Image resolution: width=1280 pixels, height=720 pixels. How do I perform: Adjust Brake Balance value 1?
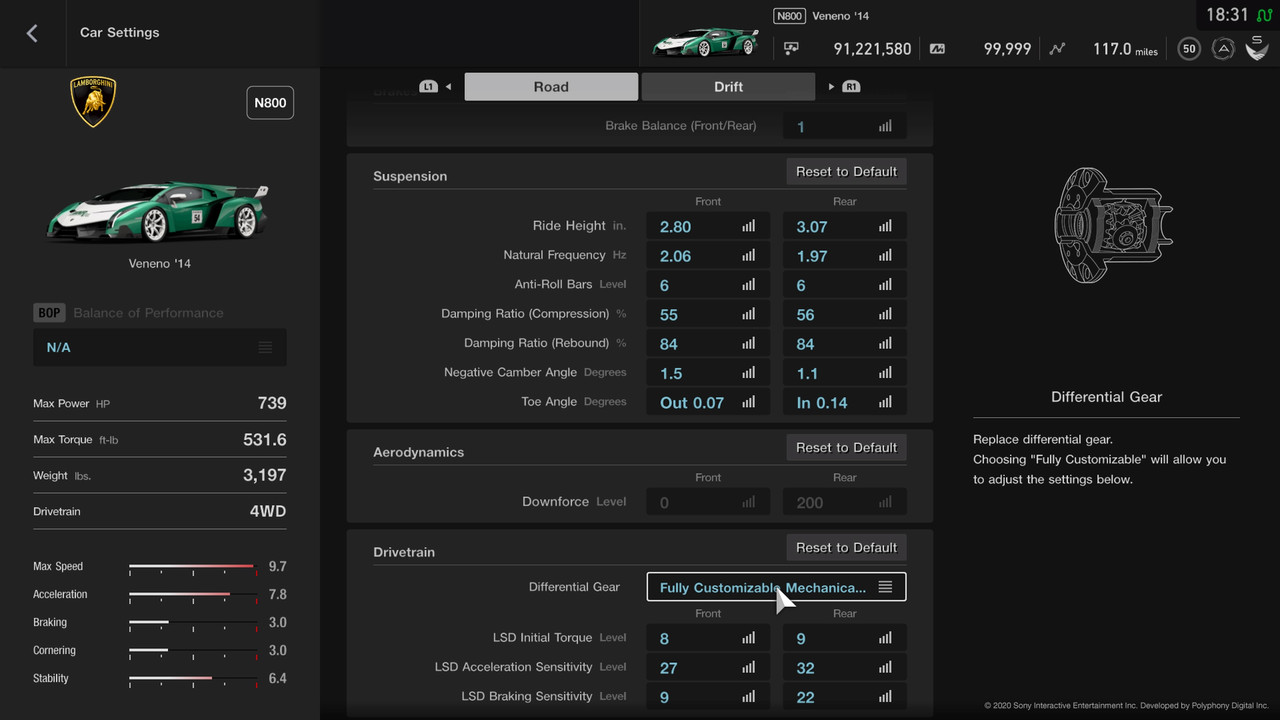(x=845, y=127)
